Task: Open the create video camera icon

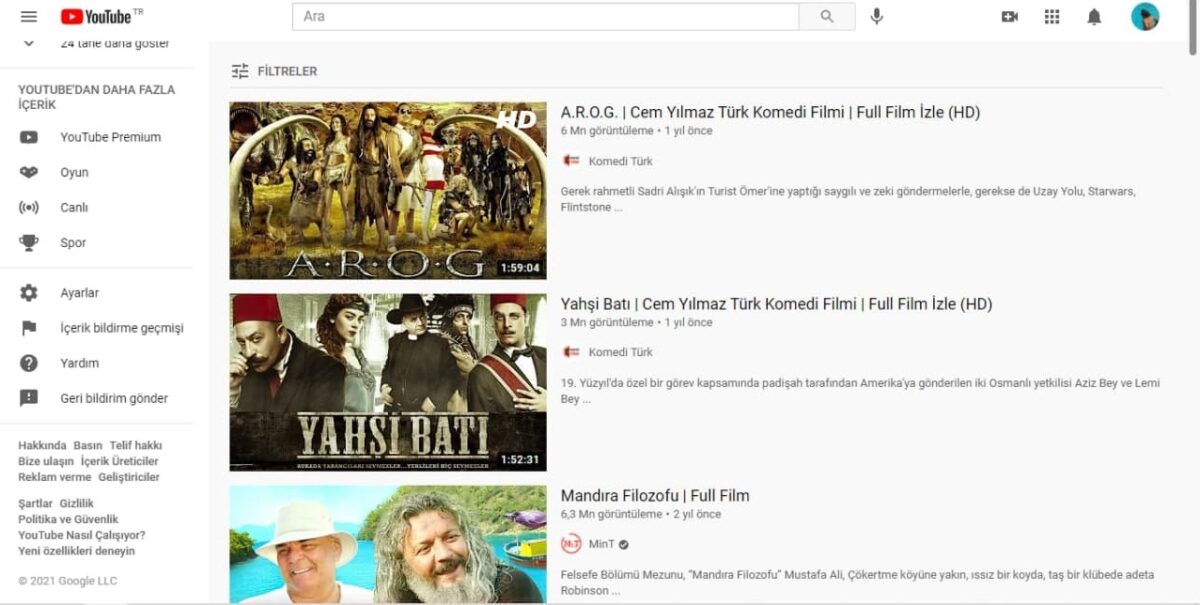Action: tap(1010, 17)
